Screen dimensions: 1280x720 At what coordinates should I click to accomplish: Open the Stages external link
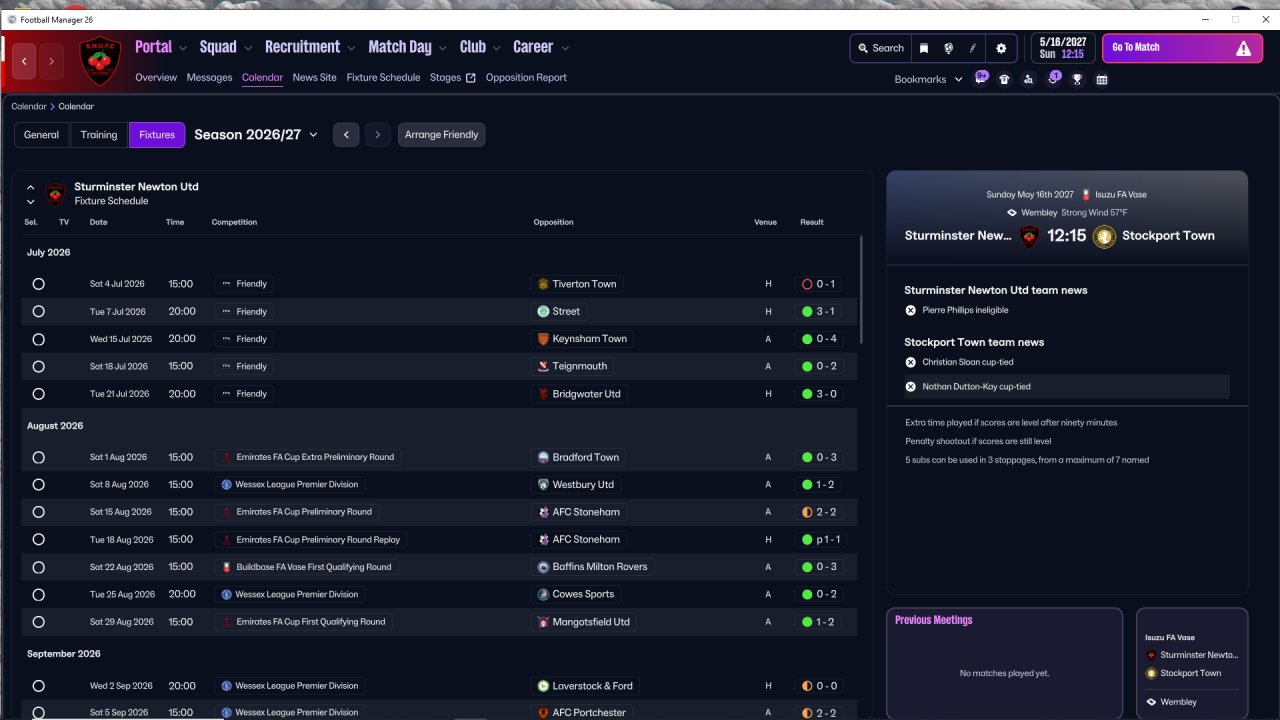[x=453, y=77]
